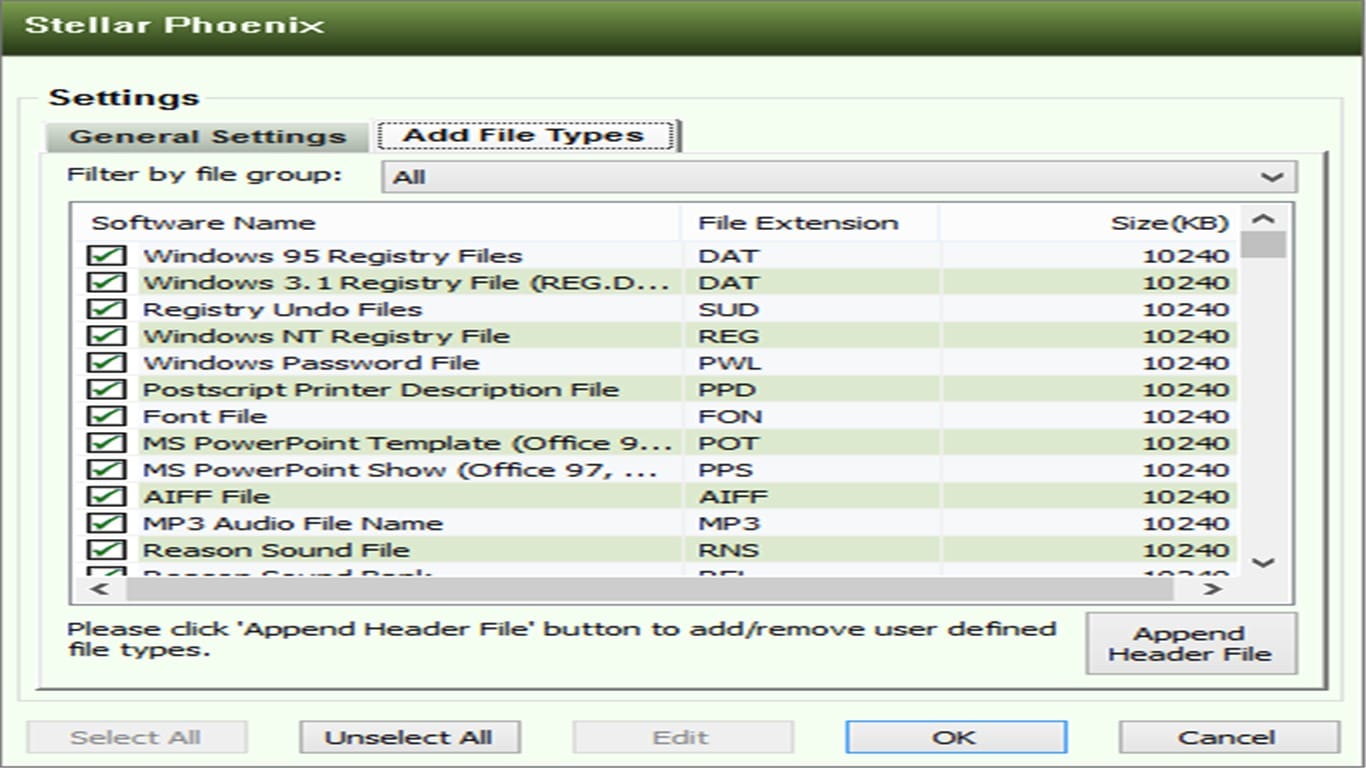The height and width of the screenshot is (768, 1366).
Task: Uncheck Windows Password File
Action: pyautogui.click(x=106, y=362)
